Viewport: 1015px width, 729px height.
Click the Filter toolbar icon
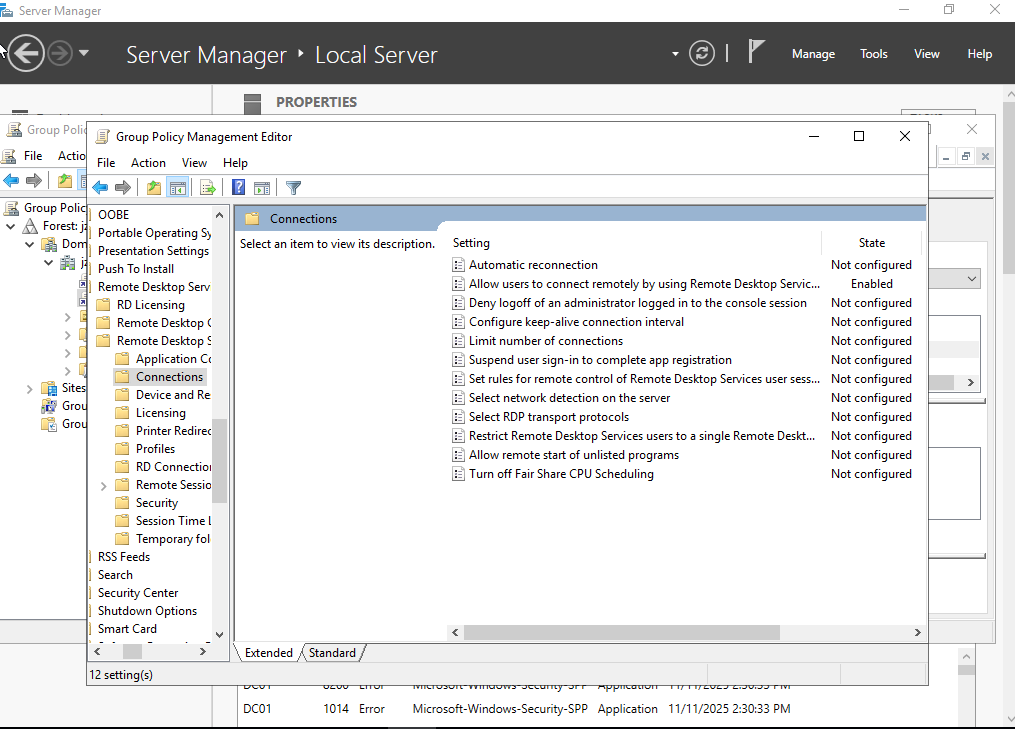tap(291, 187)
